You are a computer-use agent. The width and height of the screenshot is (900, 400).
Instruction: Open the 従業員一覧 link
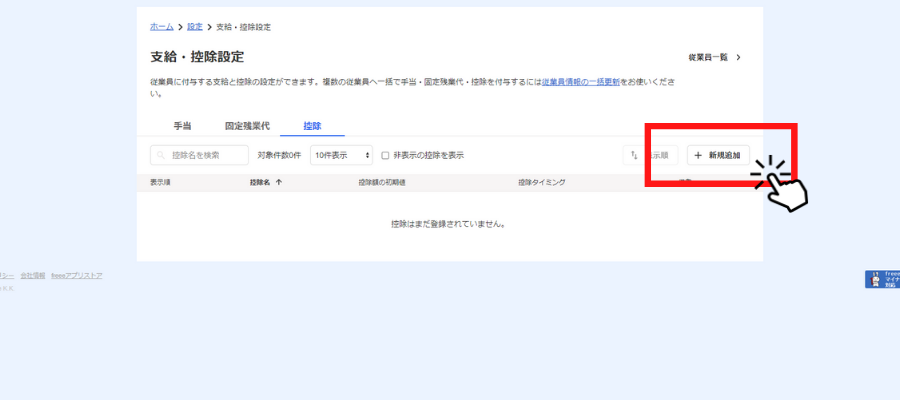click(x=708, y=58)
